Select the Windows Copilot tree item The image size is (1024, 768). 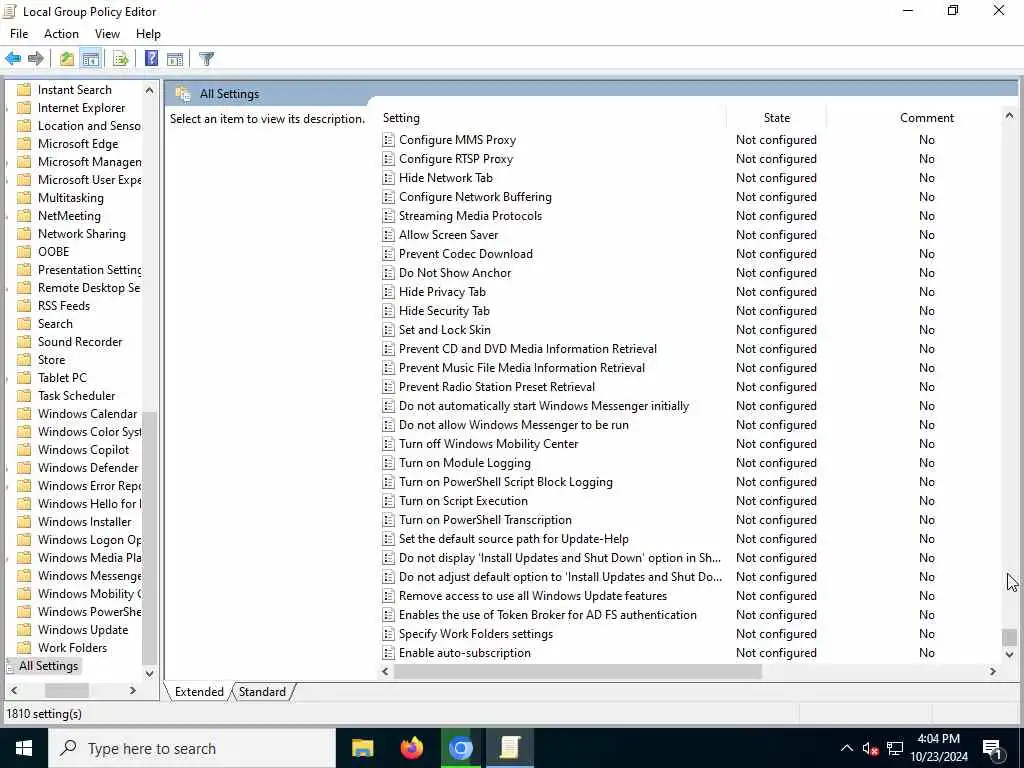tap(84, 450)
